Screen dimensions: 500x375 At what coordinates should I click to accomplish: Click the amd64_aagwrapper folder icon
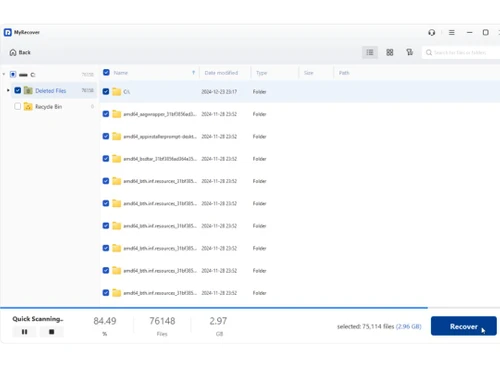point(117,114)
